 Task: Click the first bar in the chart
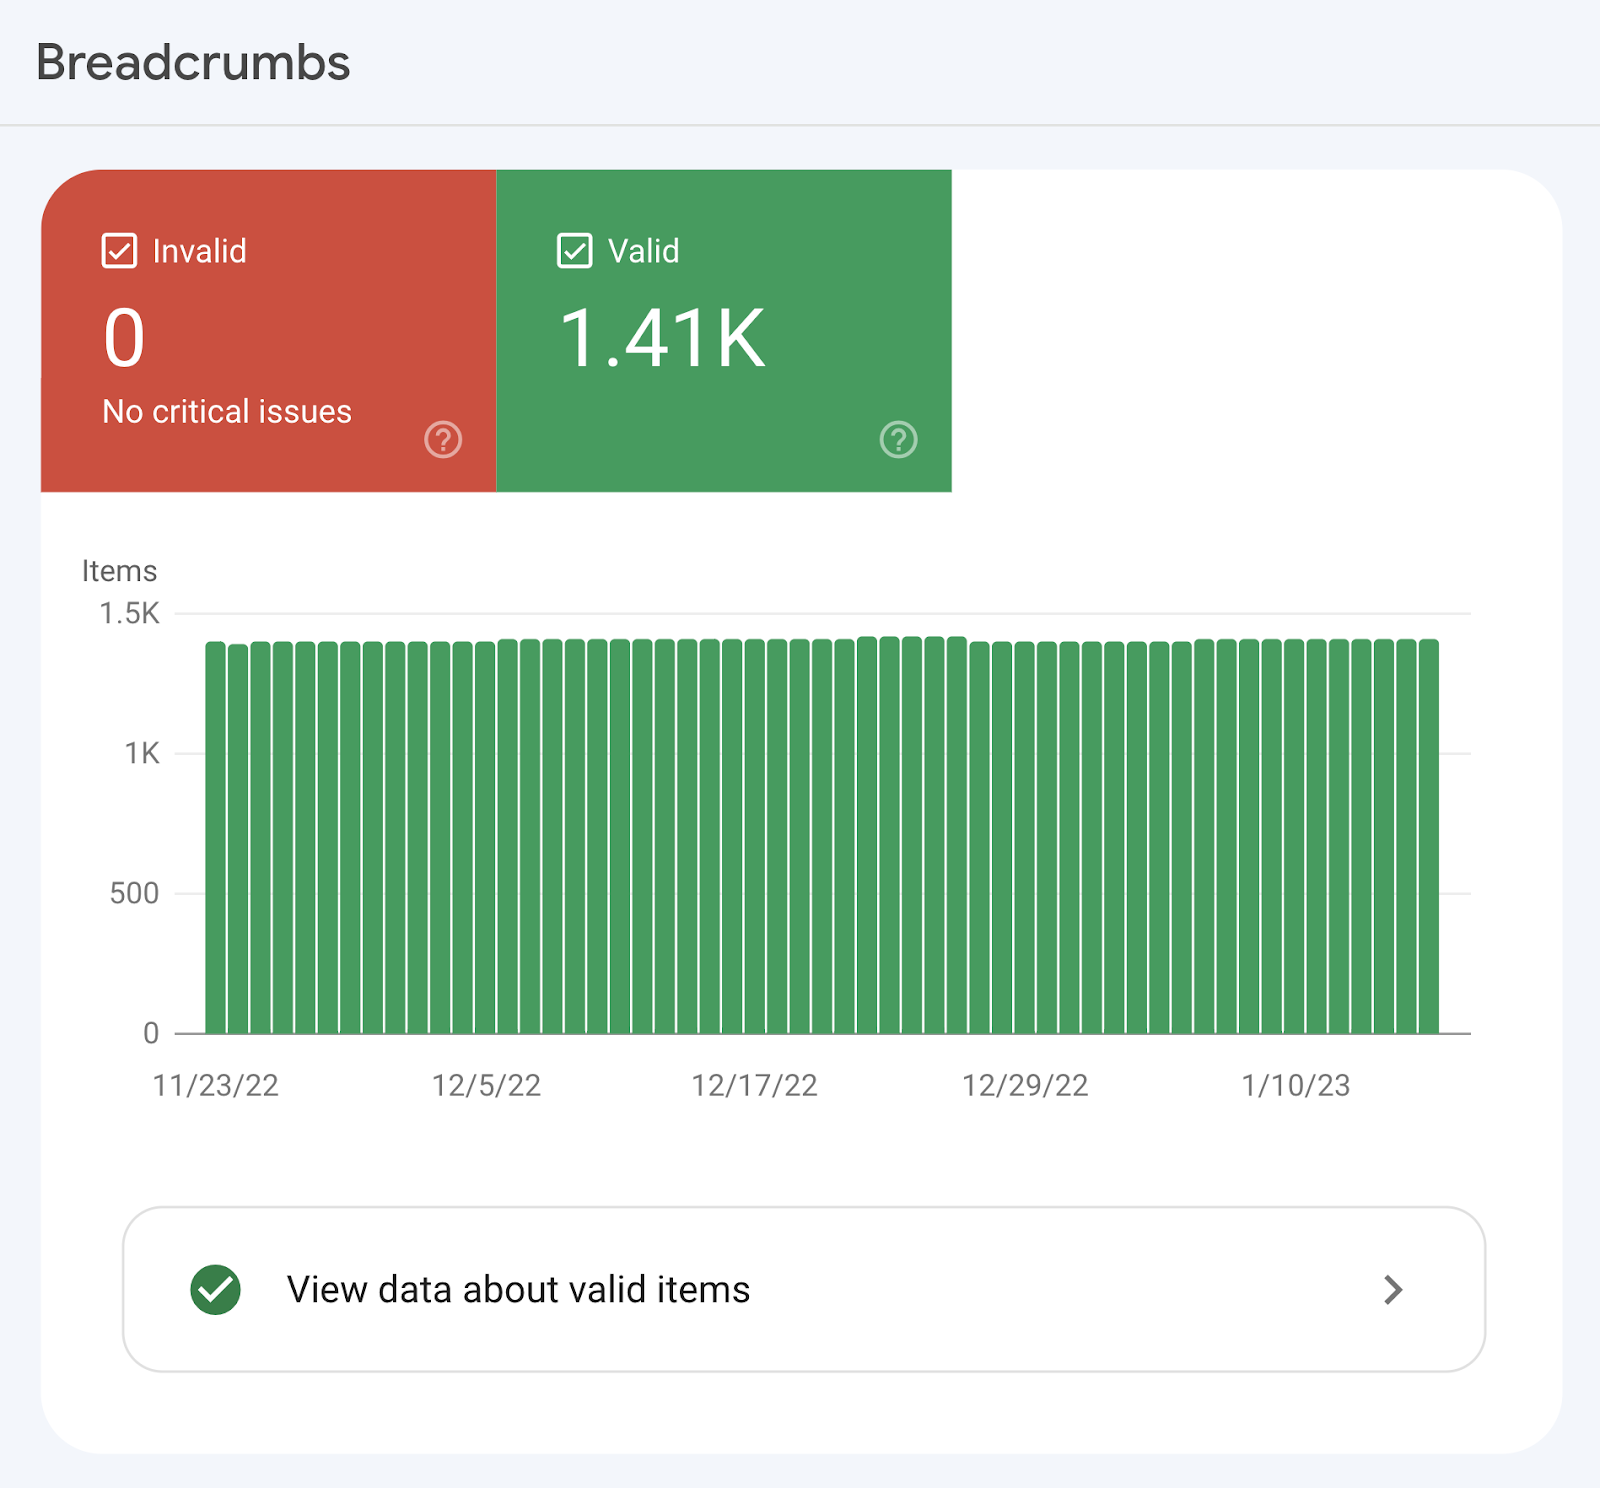tap(215, 838)
